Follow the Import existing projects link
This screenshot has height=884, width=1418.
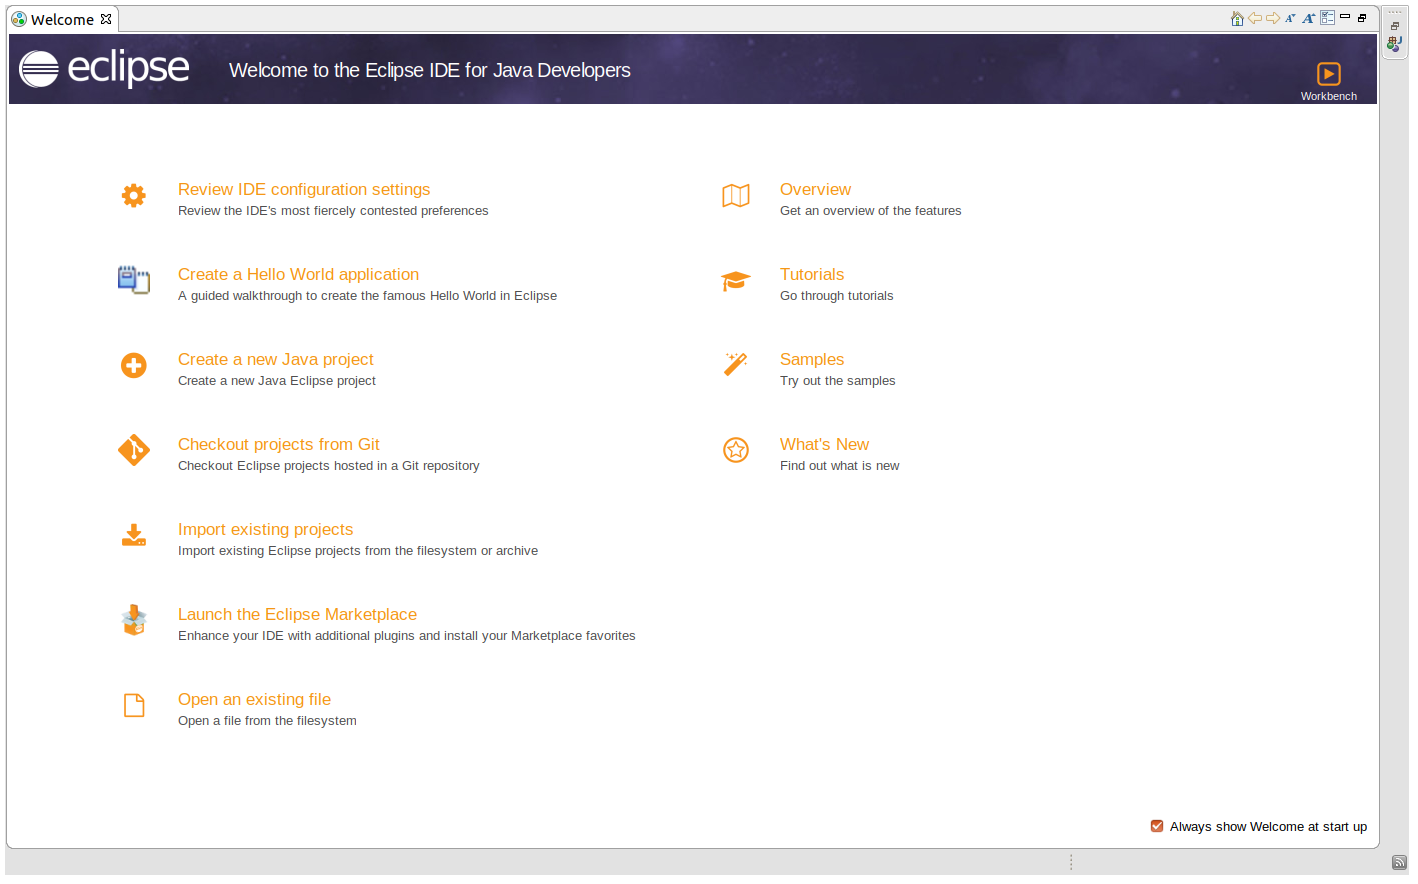point(265,530)
